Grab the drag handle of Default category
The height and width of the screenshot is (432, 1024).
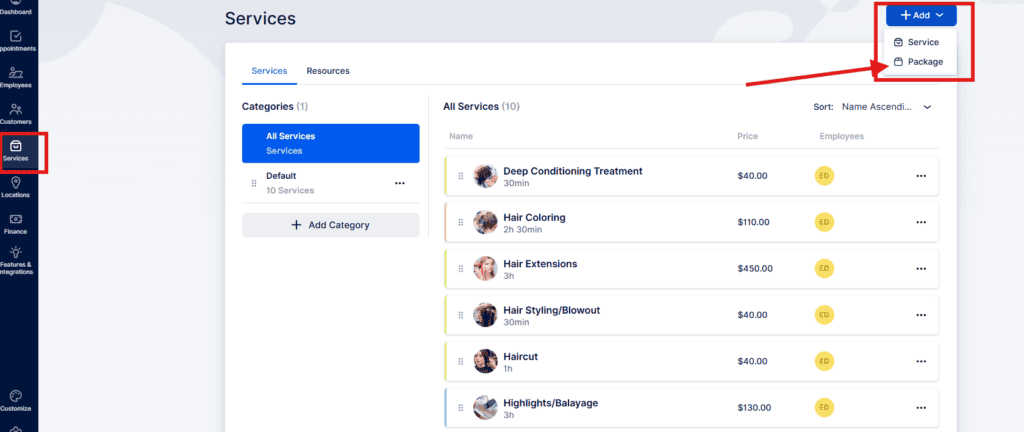click(x=254, y=183)
